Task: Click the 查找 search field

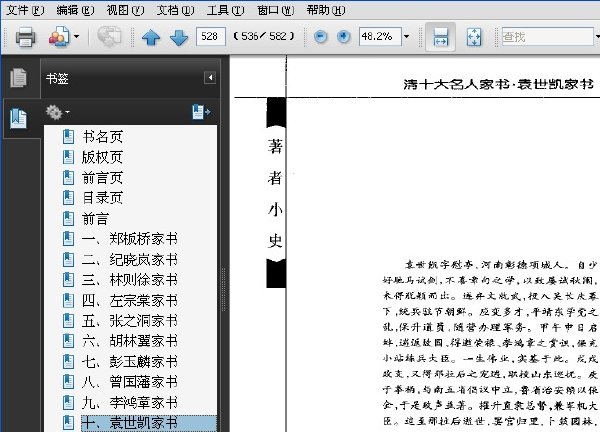Action: click(548, 37)
